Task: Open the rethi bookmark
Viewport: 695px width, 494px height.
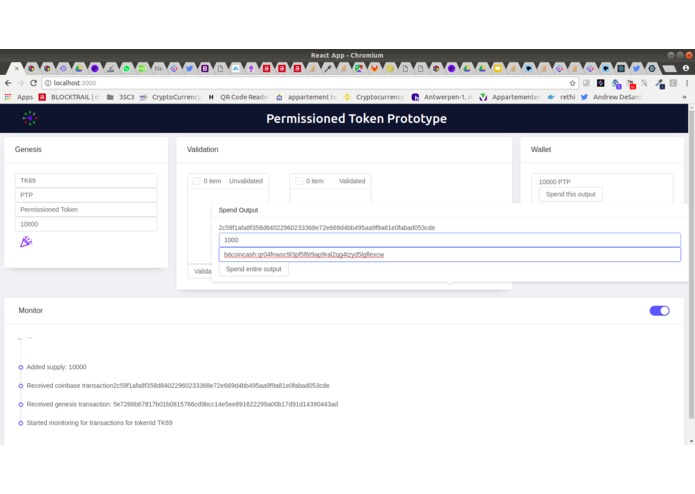Action: pyautogui.click(x=561, y=97)
